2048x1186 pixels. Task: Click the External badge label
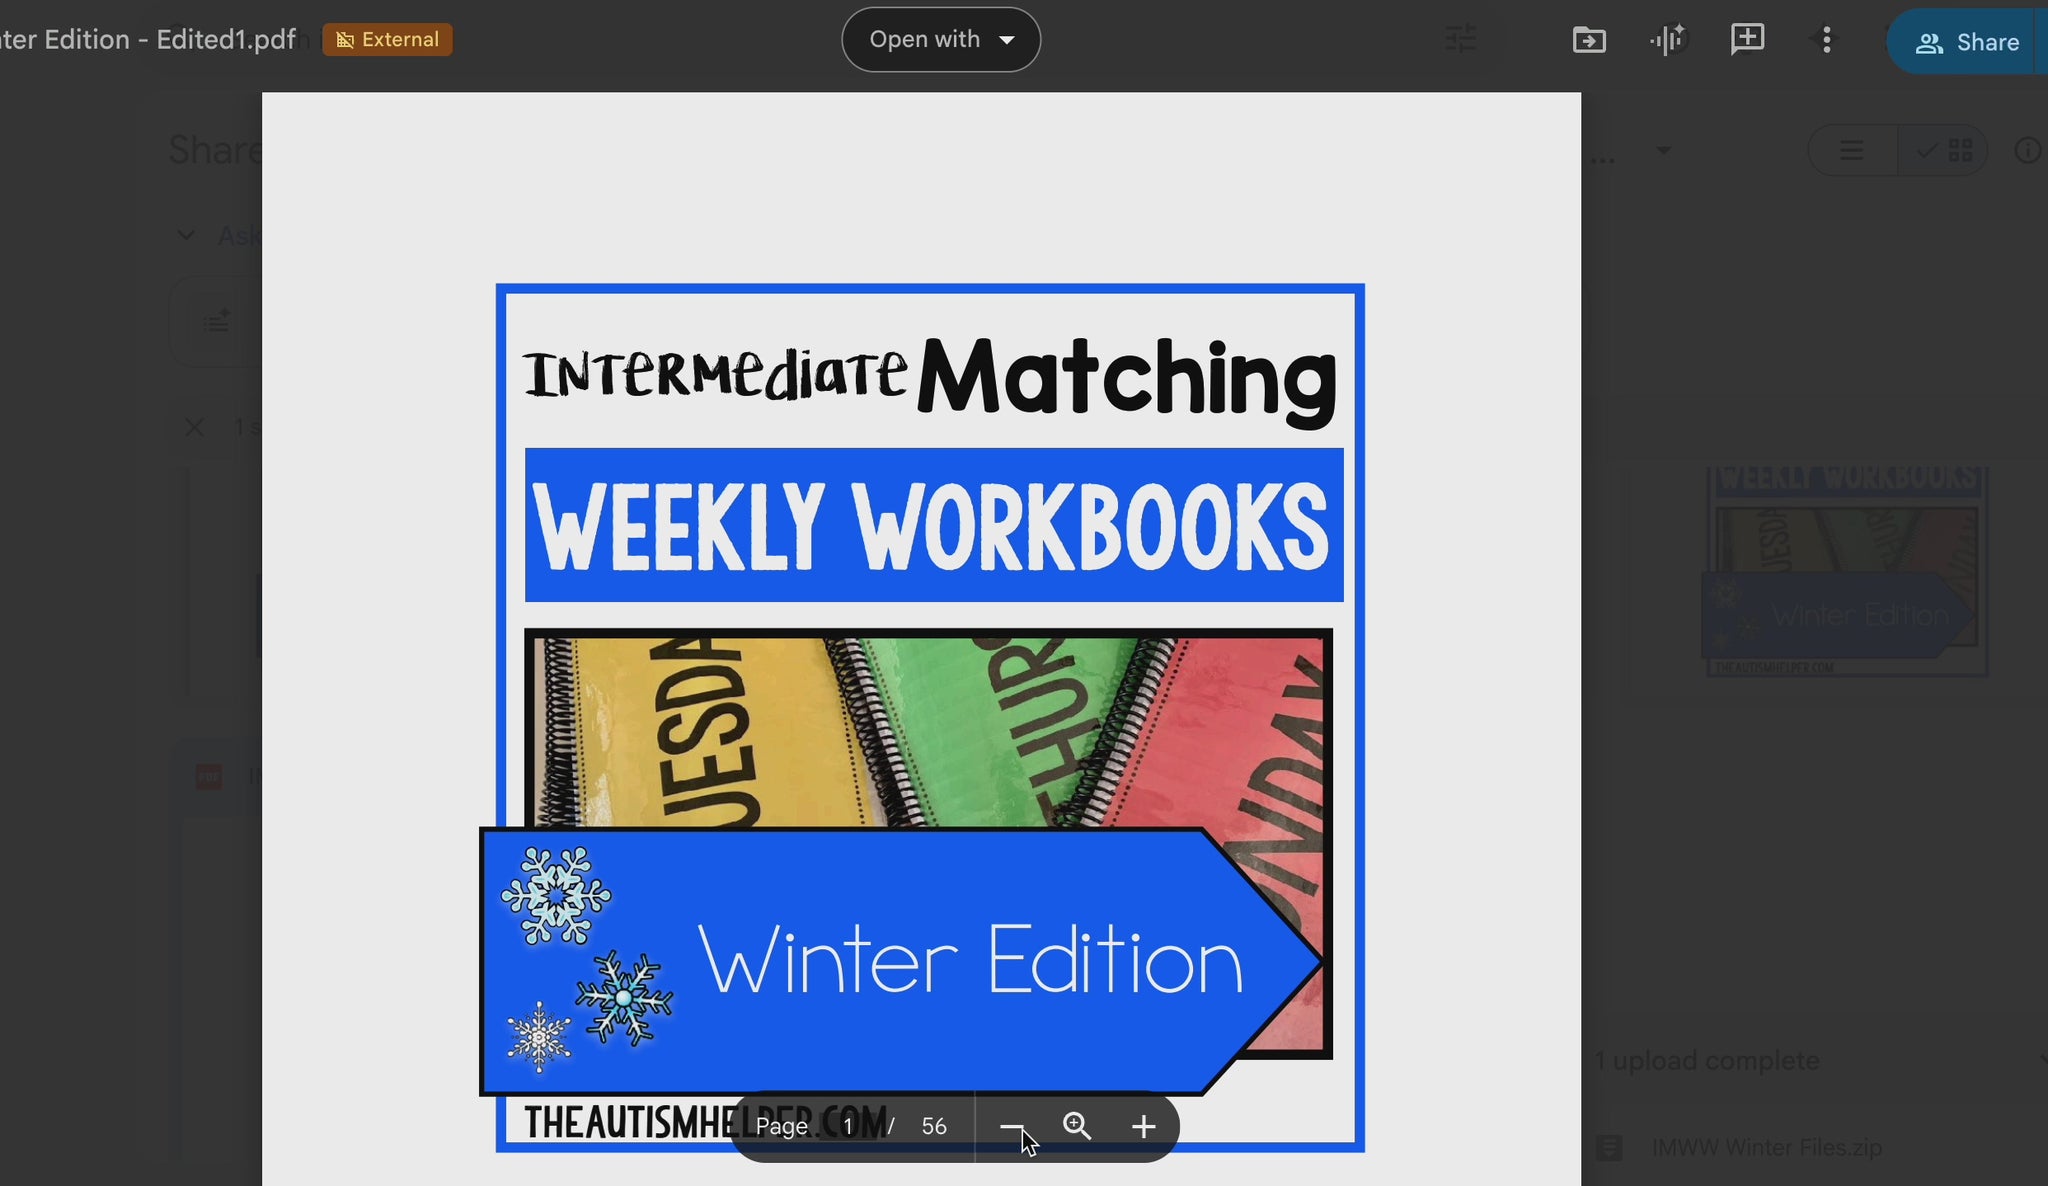388,40
